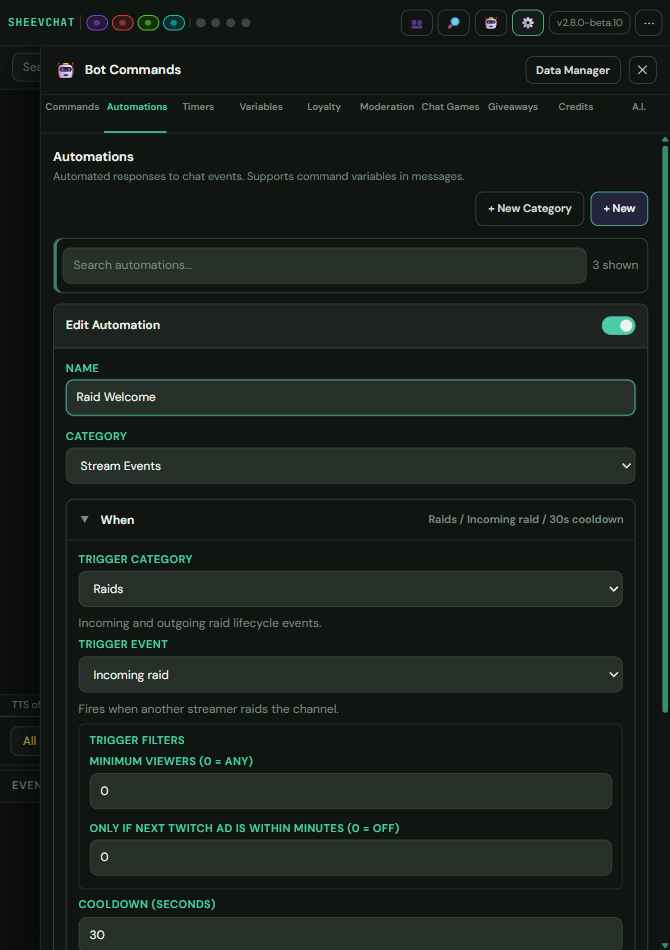Click the SHEEVCHAT logo text

click(x=41, y=22)
